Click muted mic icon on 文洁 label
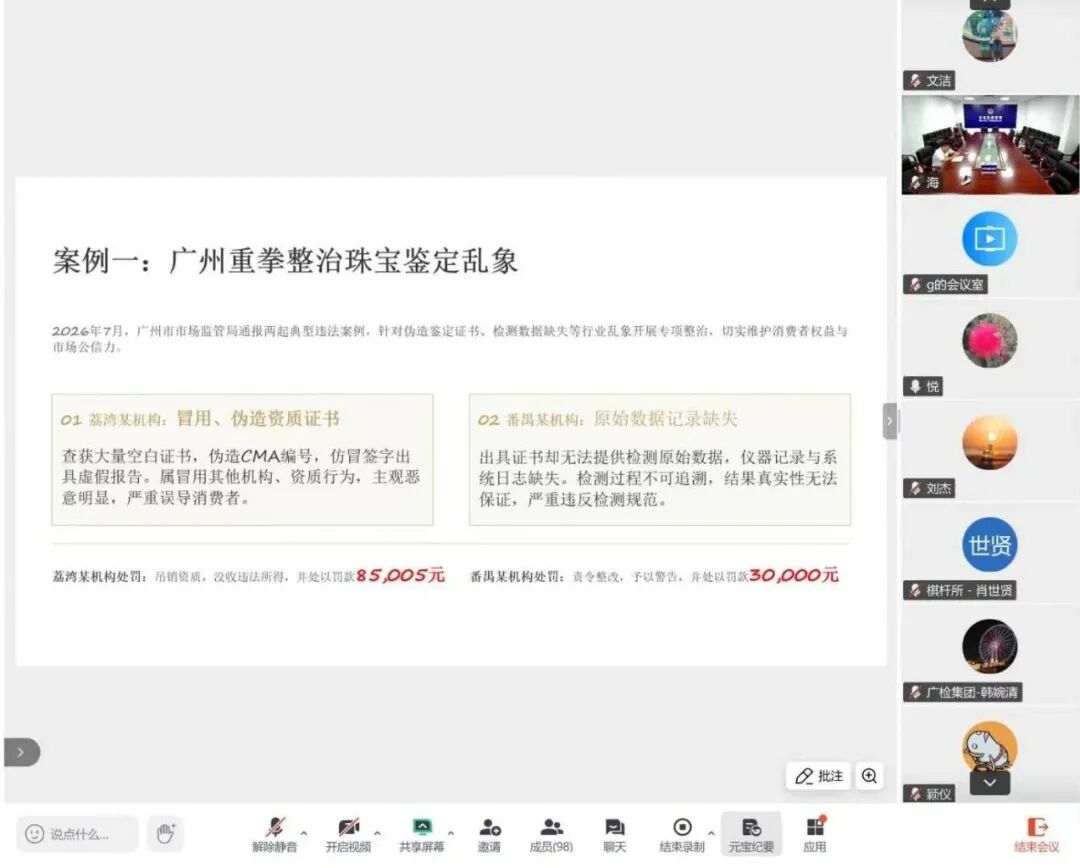This screenshot has height=868, width=1080. pos(915,81)
